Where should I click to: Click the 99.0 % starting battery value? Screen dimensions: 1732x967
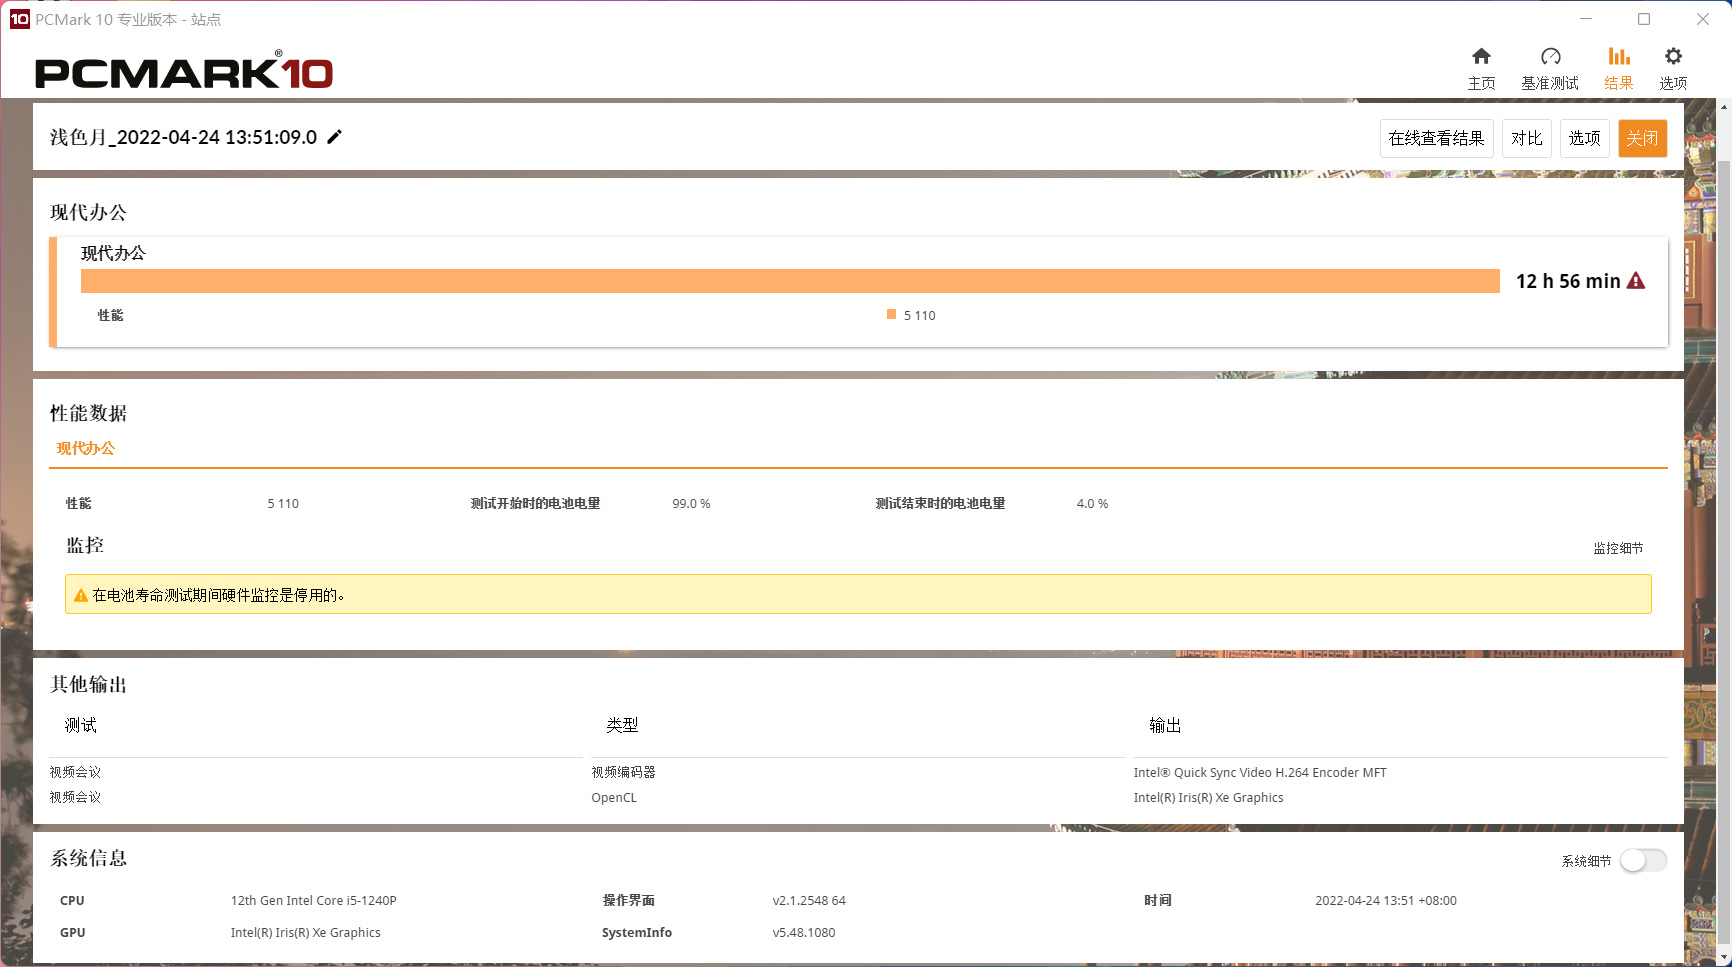pos(691,504)
